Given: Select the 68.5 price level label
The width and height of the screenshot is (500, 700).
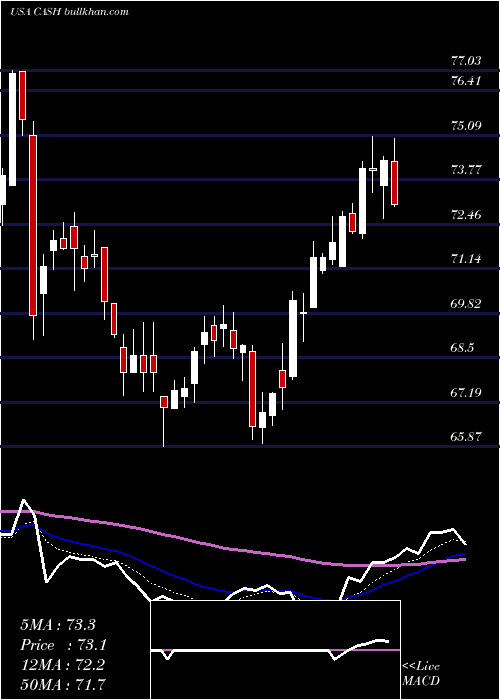Looking at the screenshot, I should tap(462, 347).
